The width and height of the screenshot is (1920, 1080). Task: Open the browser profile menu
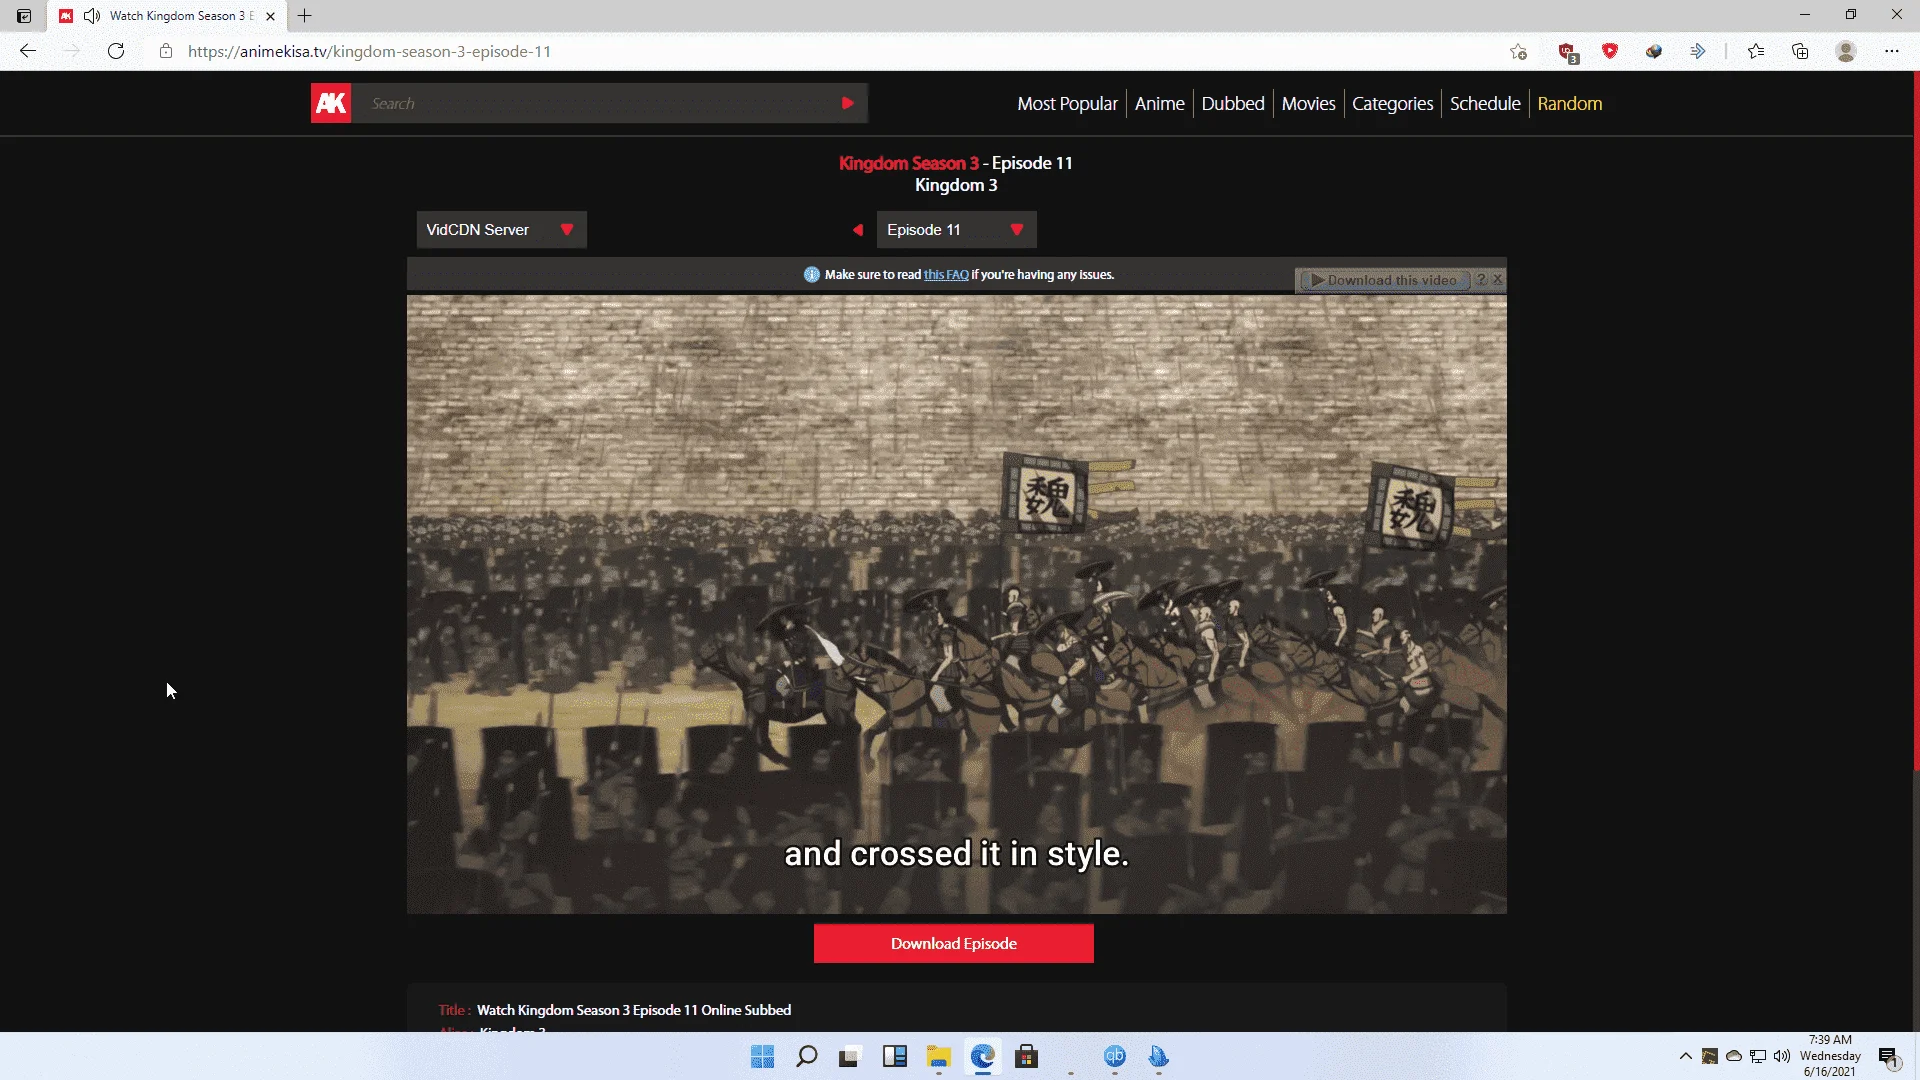(1846, 51)
